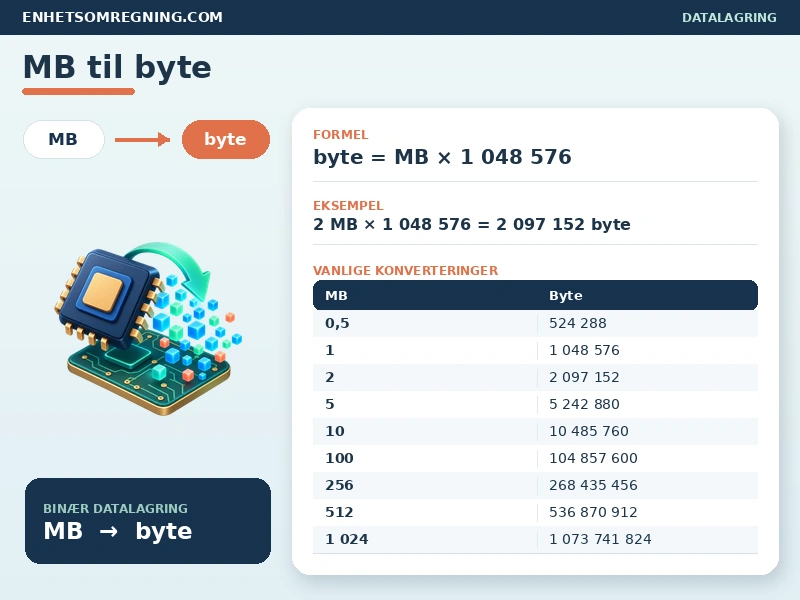Image resolution: width=800 pixels, height=600 pixels.
Task: Select the 1 024 MB row cell
Action: (347, 539)
